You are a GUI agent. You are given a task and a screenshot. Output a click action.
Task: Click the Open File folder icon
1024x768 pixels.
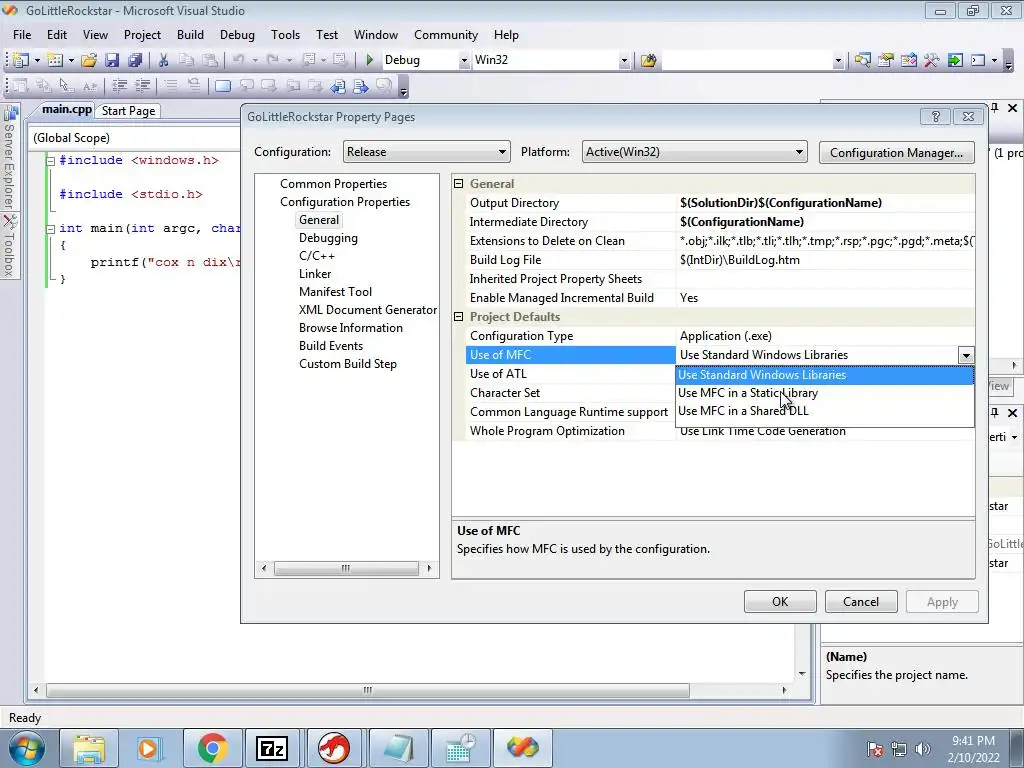pos(89,60)
